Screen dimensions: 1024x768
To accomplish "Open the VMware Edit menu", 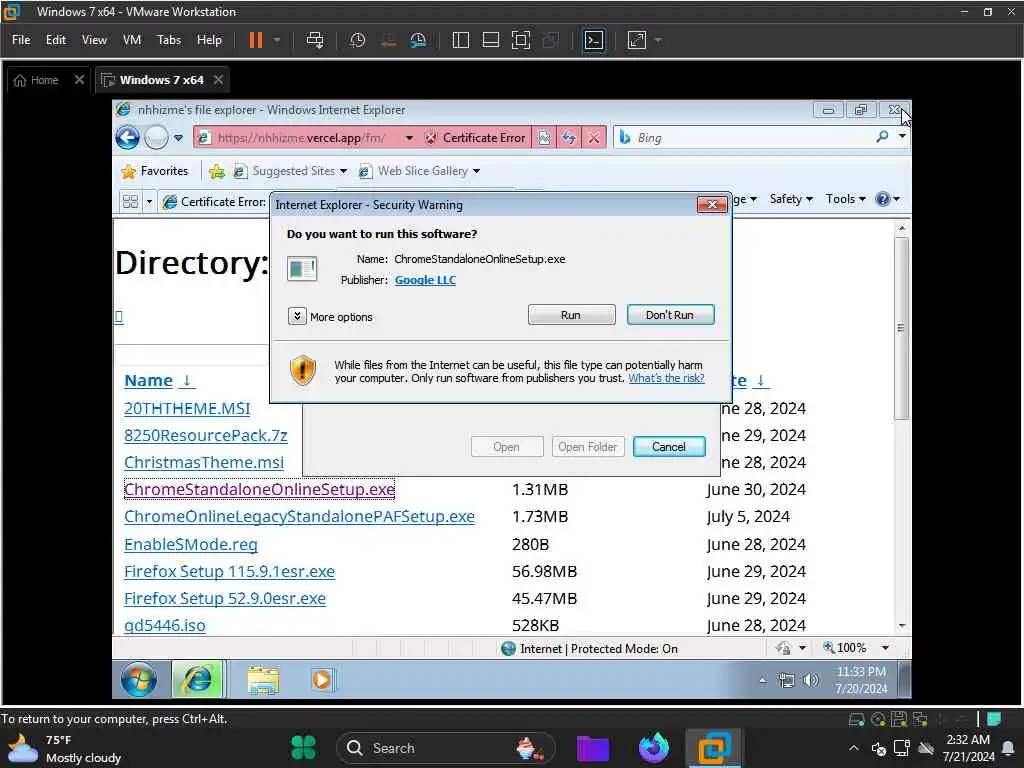I will click(x=56, y=40).
